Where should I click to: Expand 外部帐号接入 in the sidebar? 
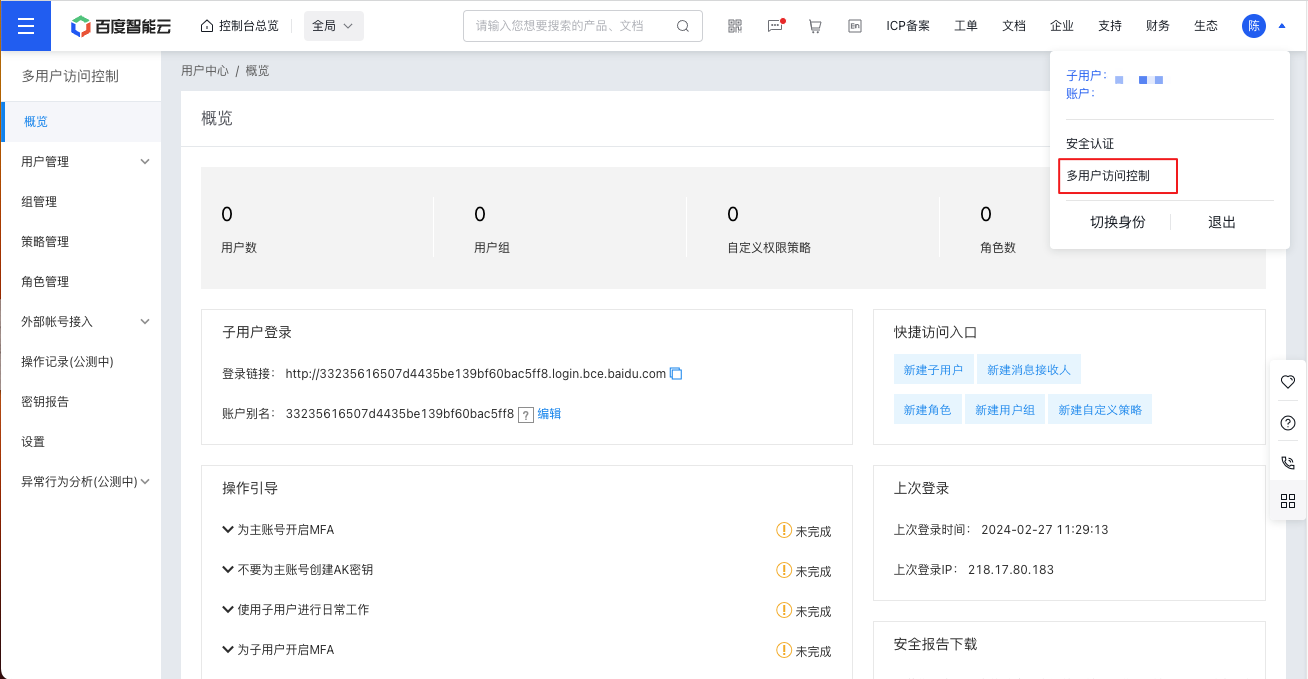pos(145,322)
